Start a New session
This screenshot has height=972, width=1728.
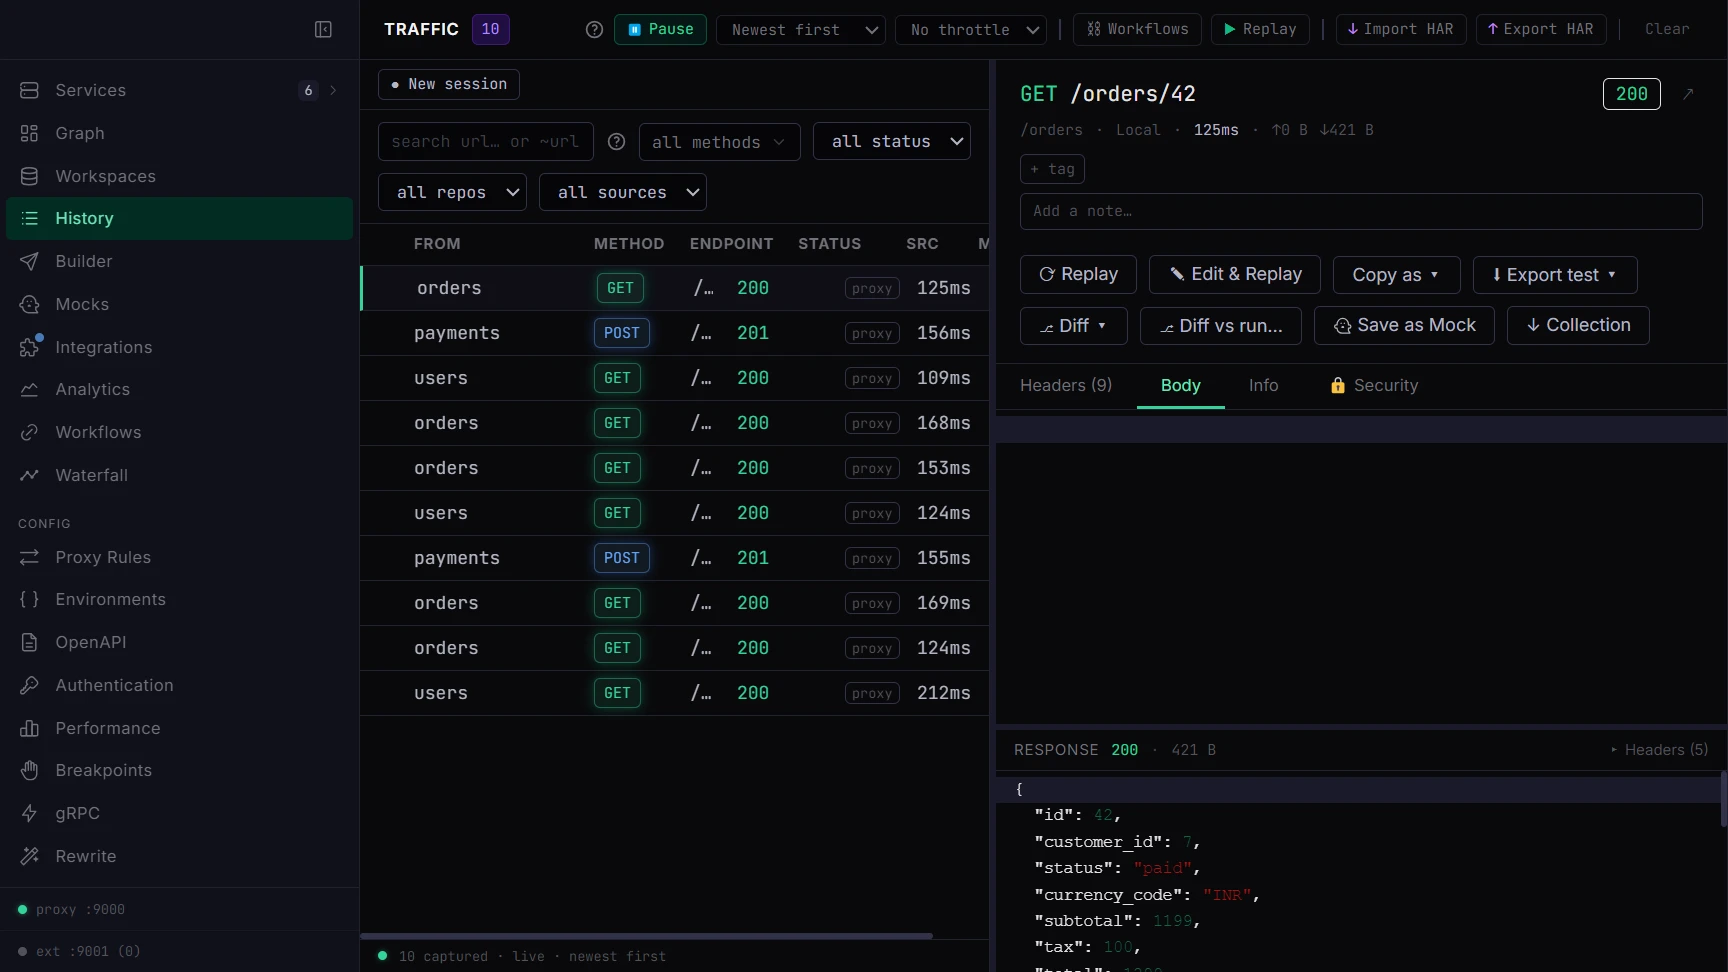449,84
